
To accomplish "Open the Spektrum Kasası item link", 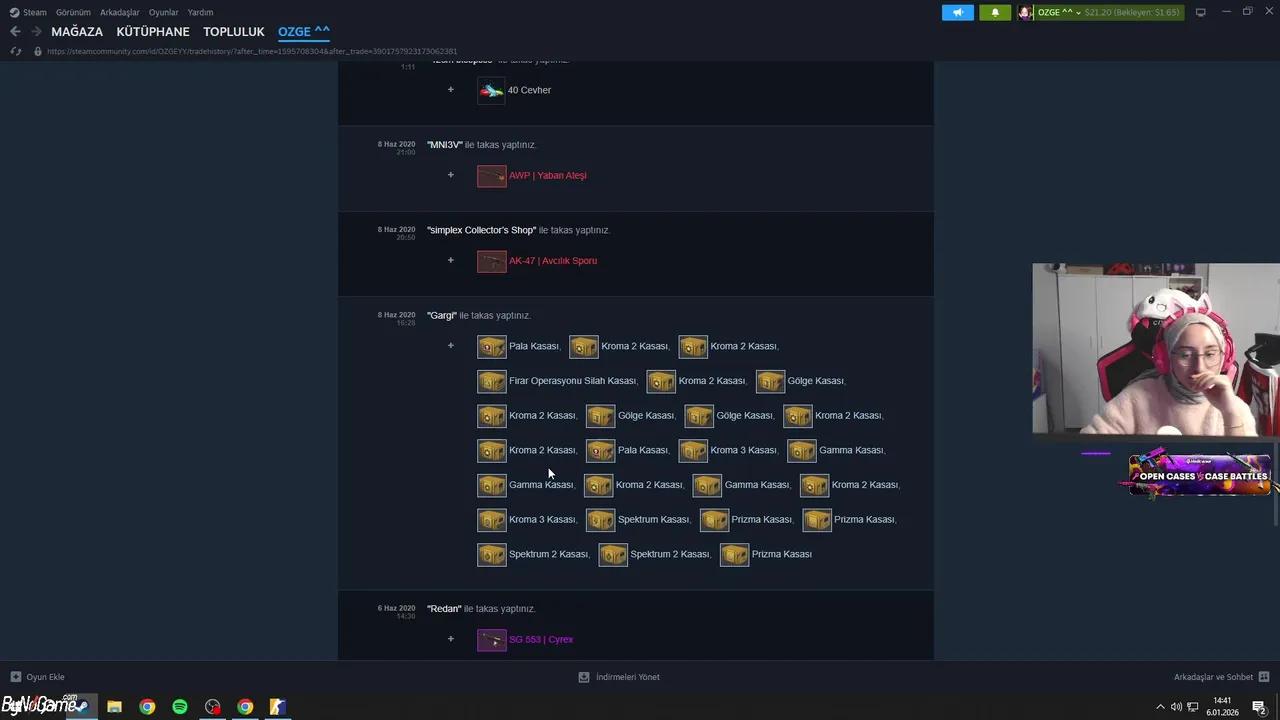I will click(653, 520).
